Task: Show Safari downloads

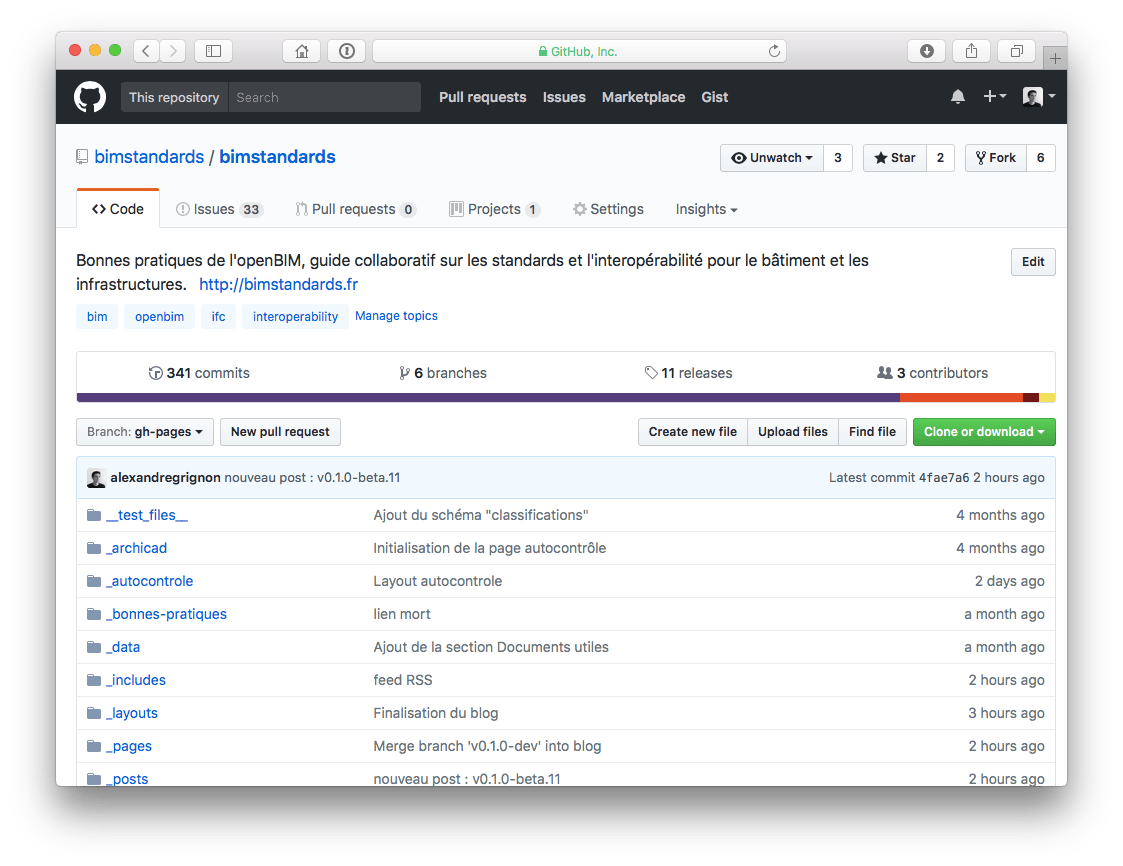Action: point(927,51)
